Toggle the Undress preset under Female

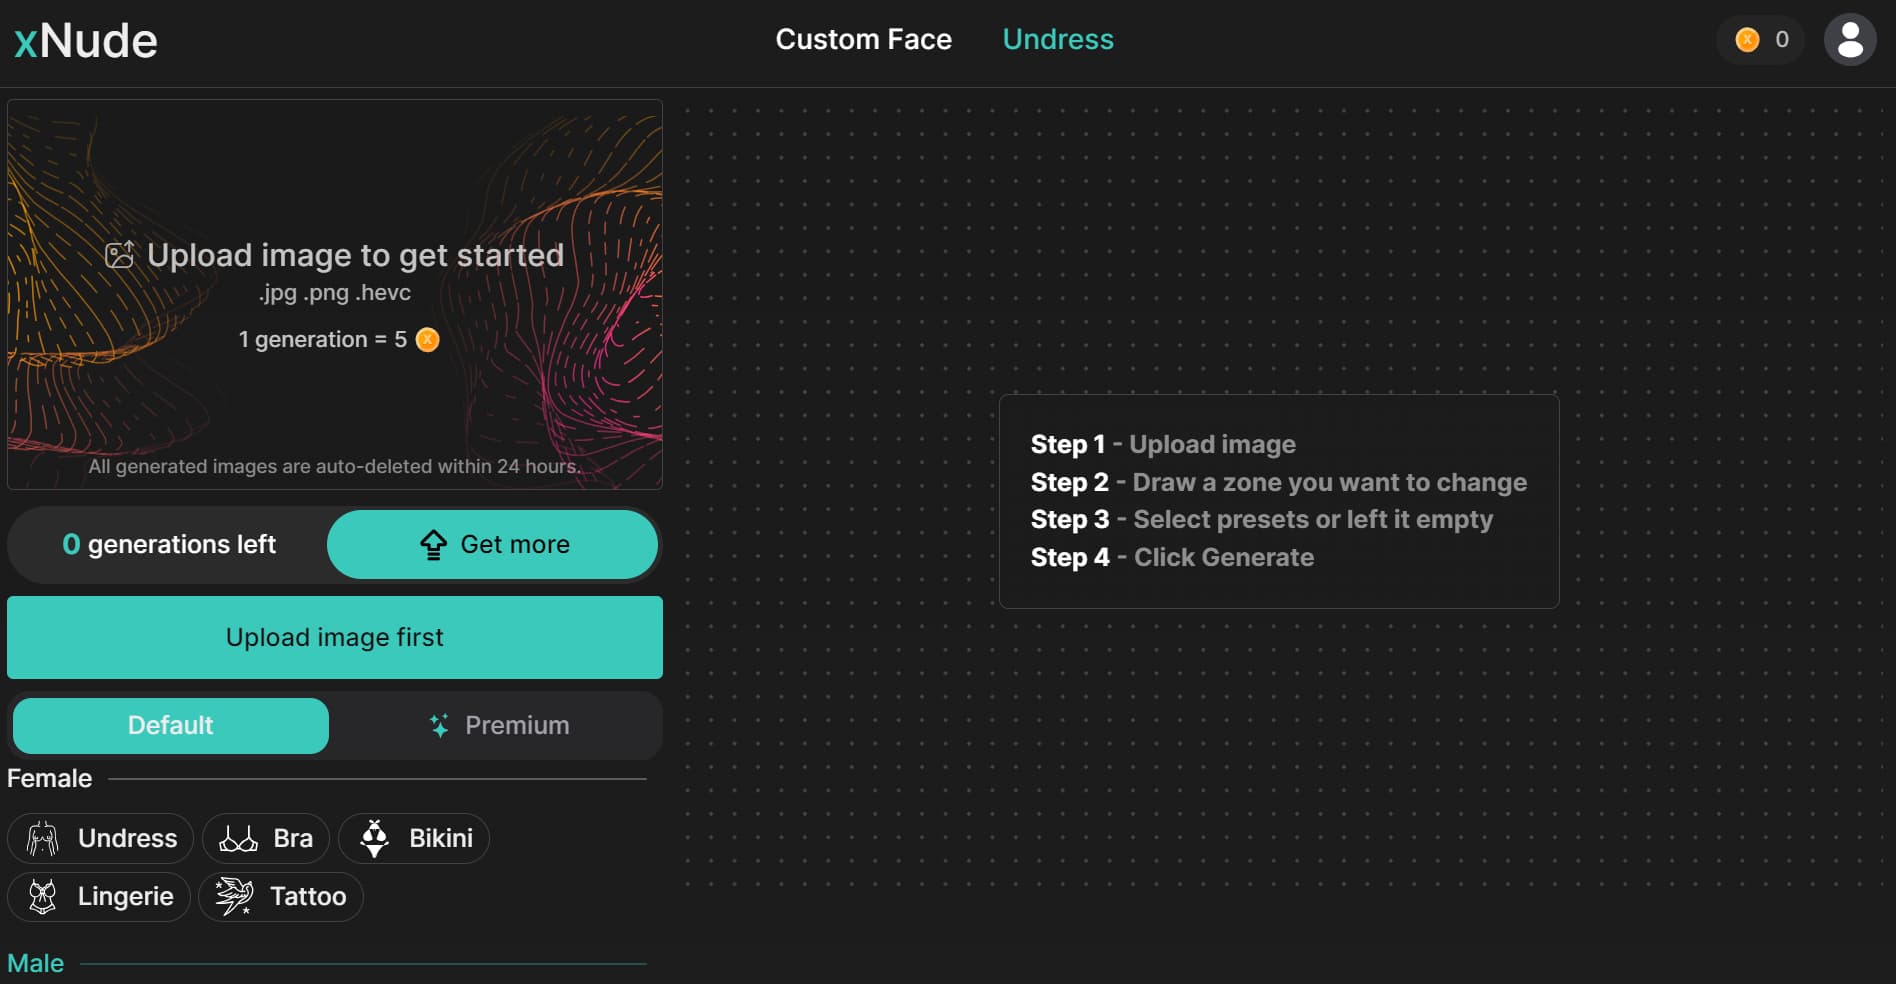100,839
